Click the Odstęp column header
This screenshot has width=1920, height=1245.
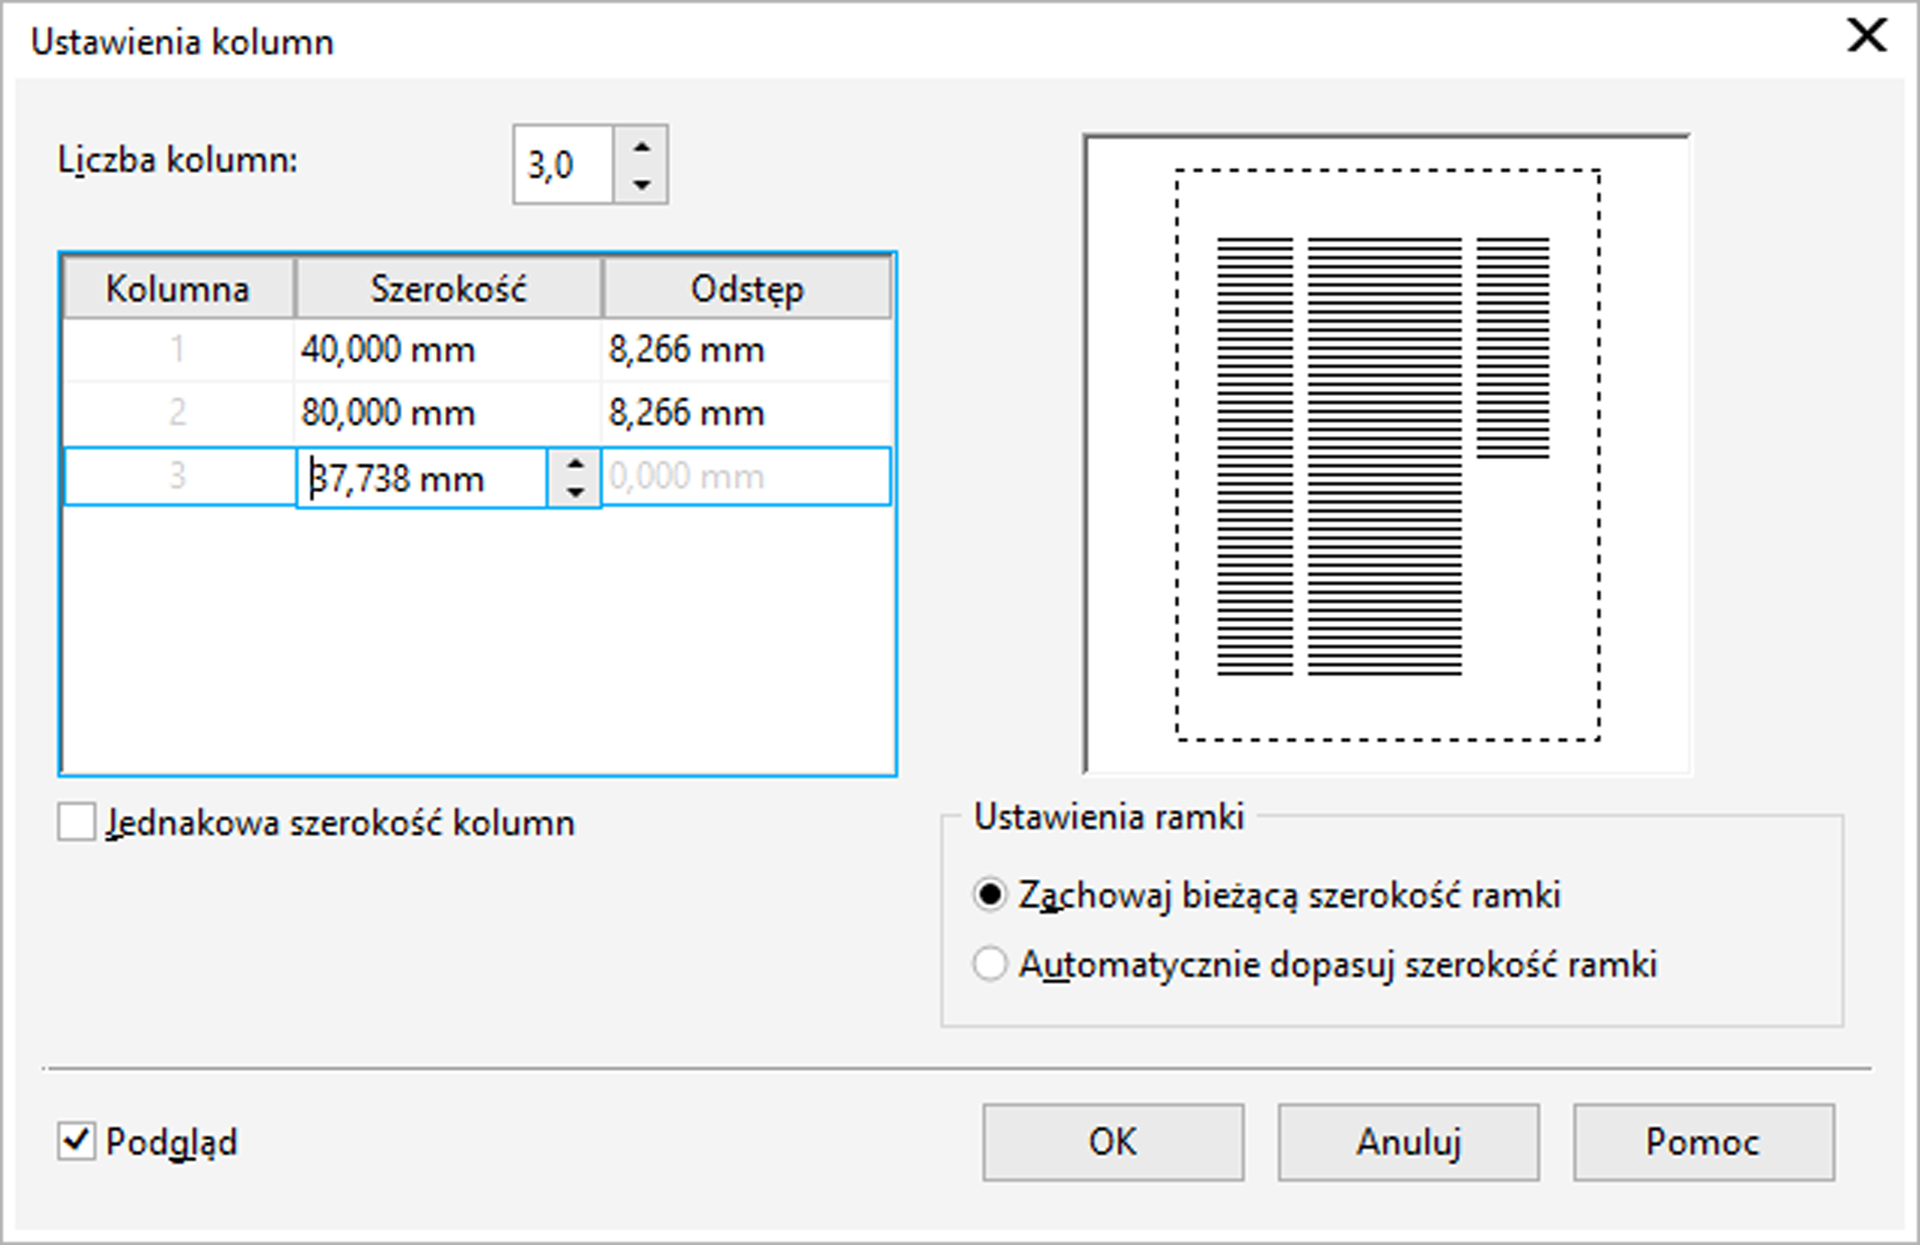coord(746,289)
